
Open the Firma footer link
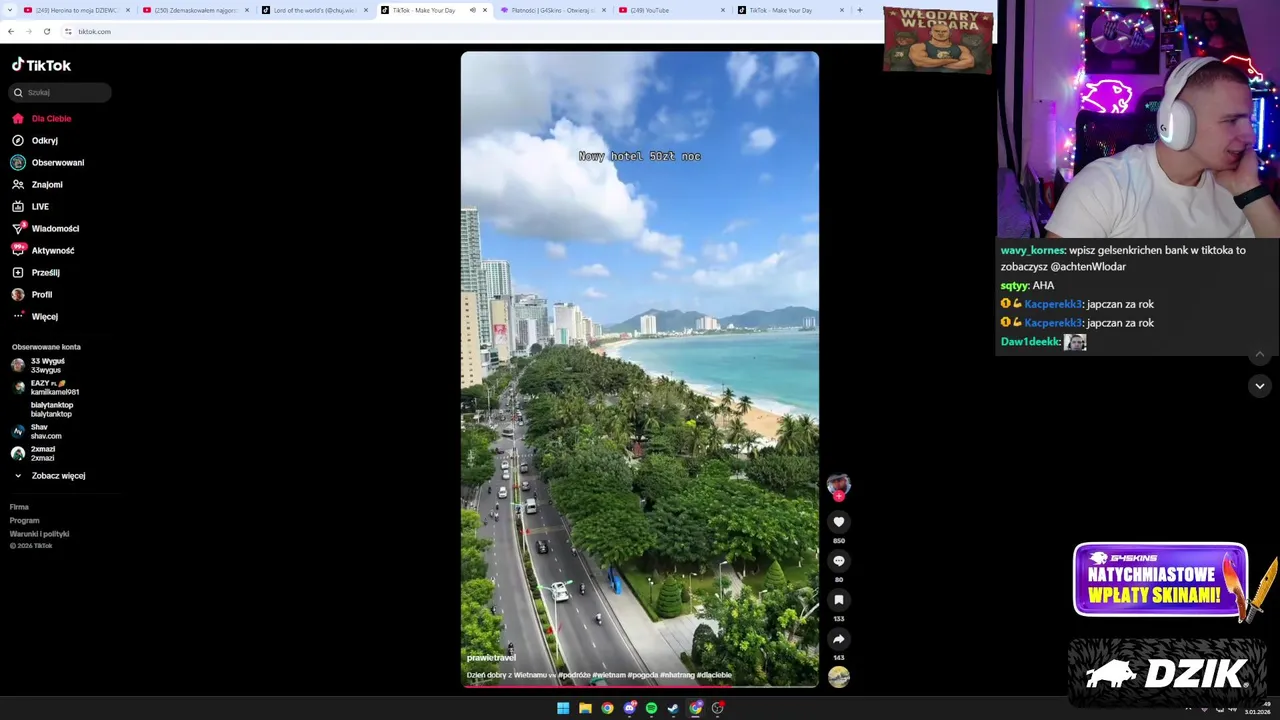[x=19, y=507]
